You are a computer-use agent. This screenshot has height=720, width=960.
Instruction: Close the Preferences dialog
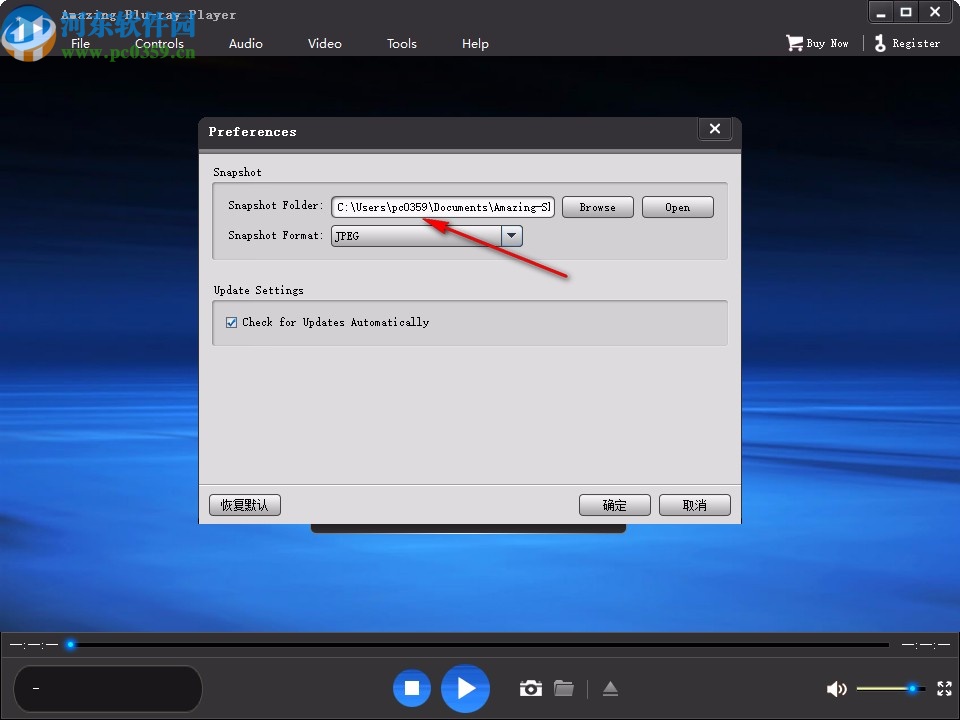714,129
